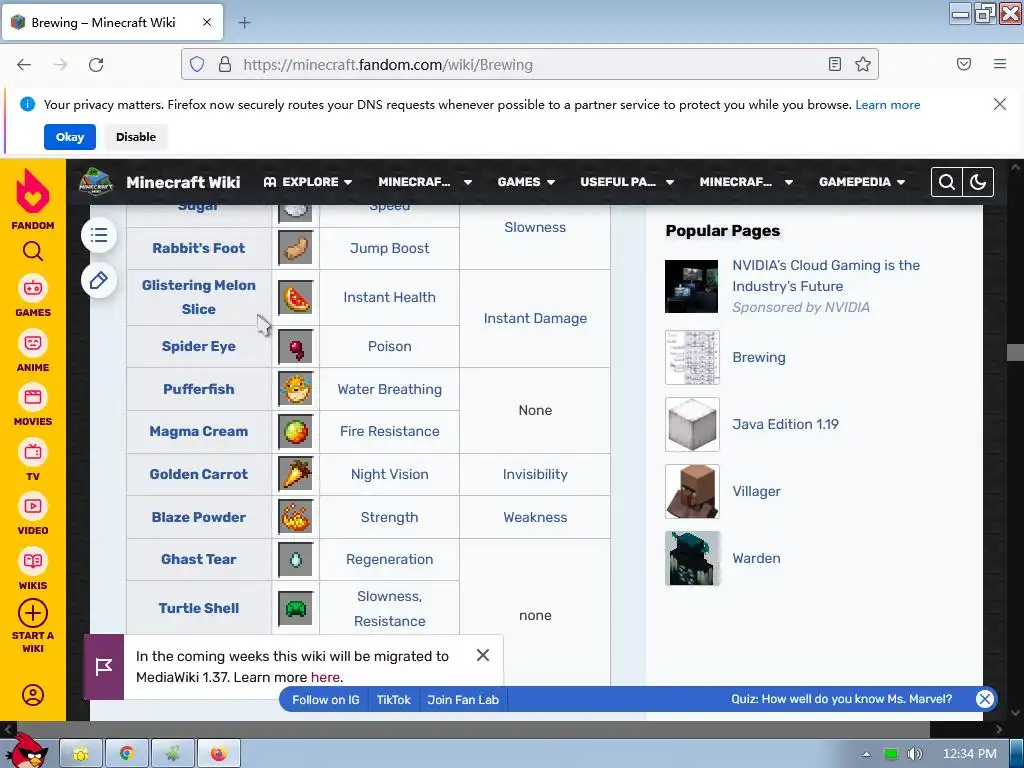1024x768 pixels.
Task: Open the Warden popular page thumbnail
Action: pyautogui.click(x=692, y=558)
